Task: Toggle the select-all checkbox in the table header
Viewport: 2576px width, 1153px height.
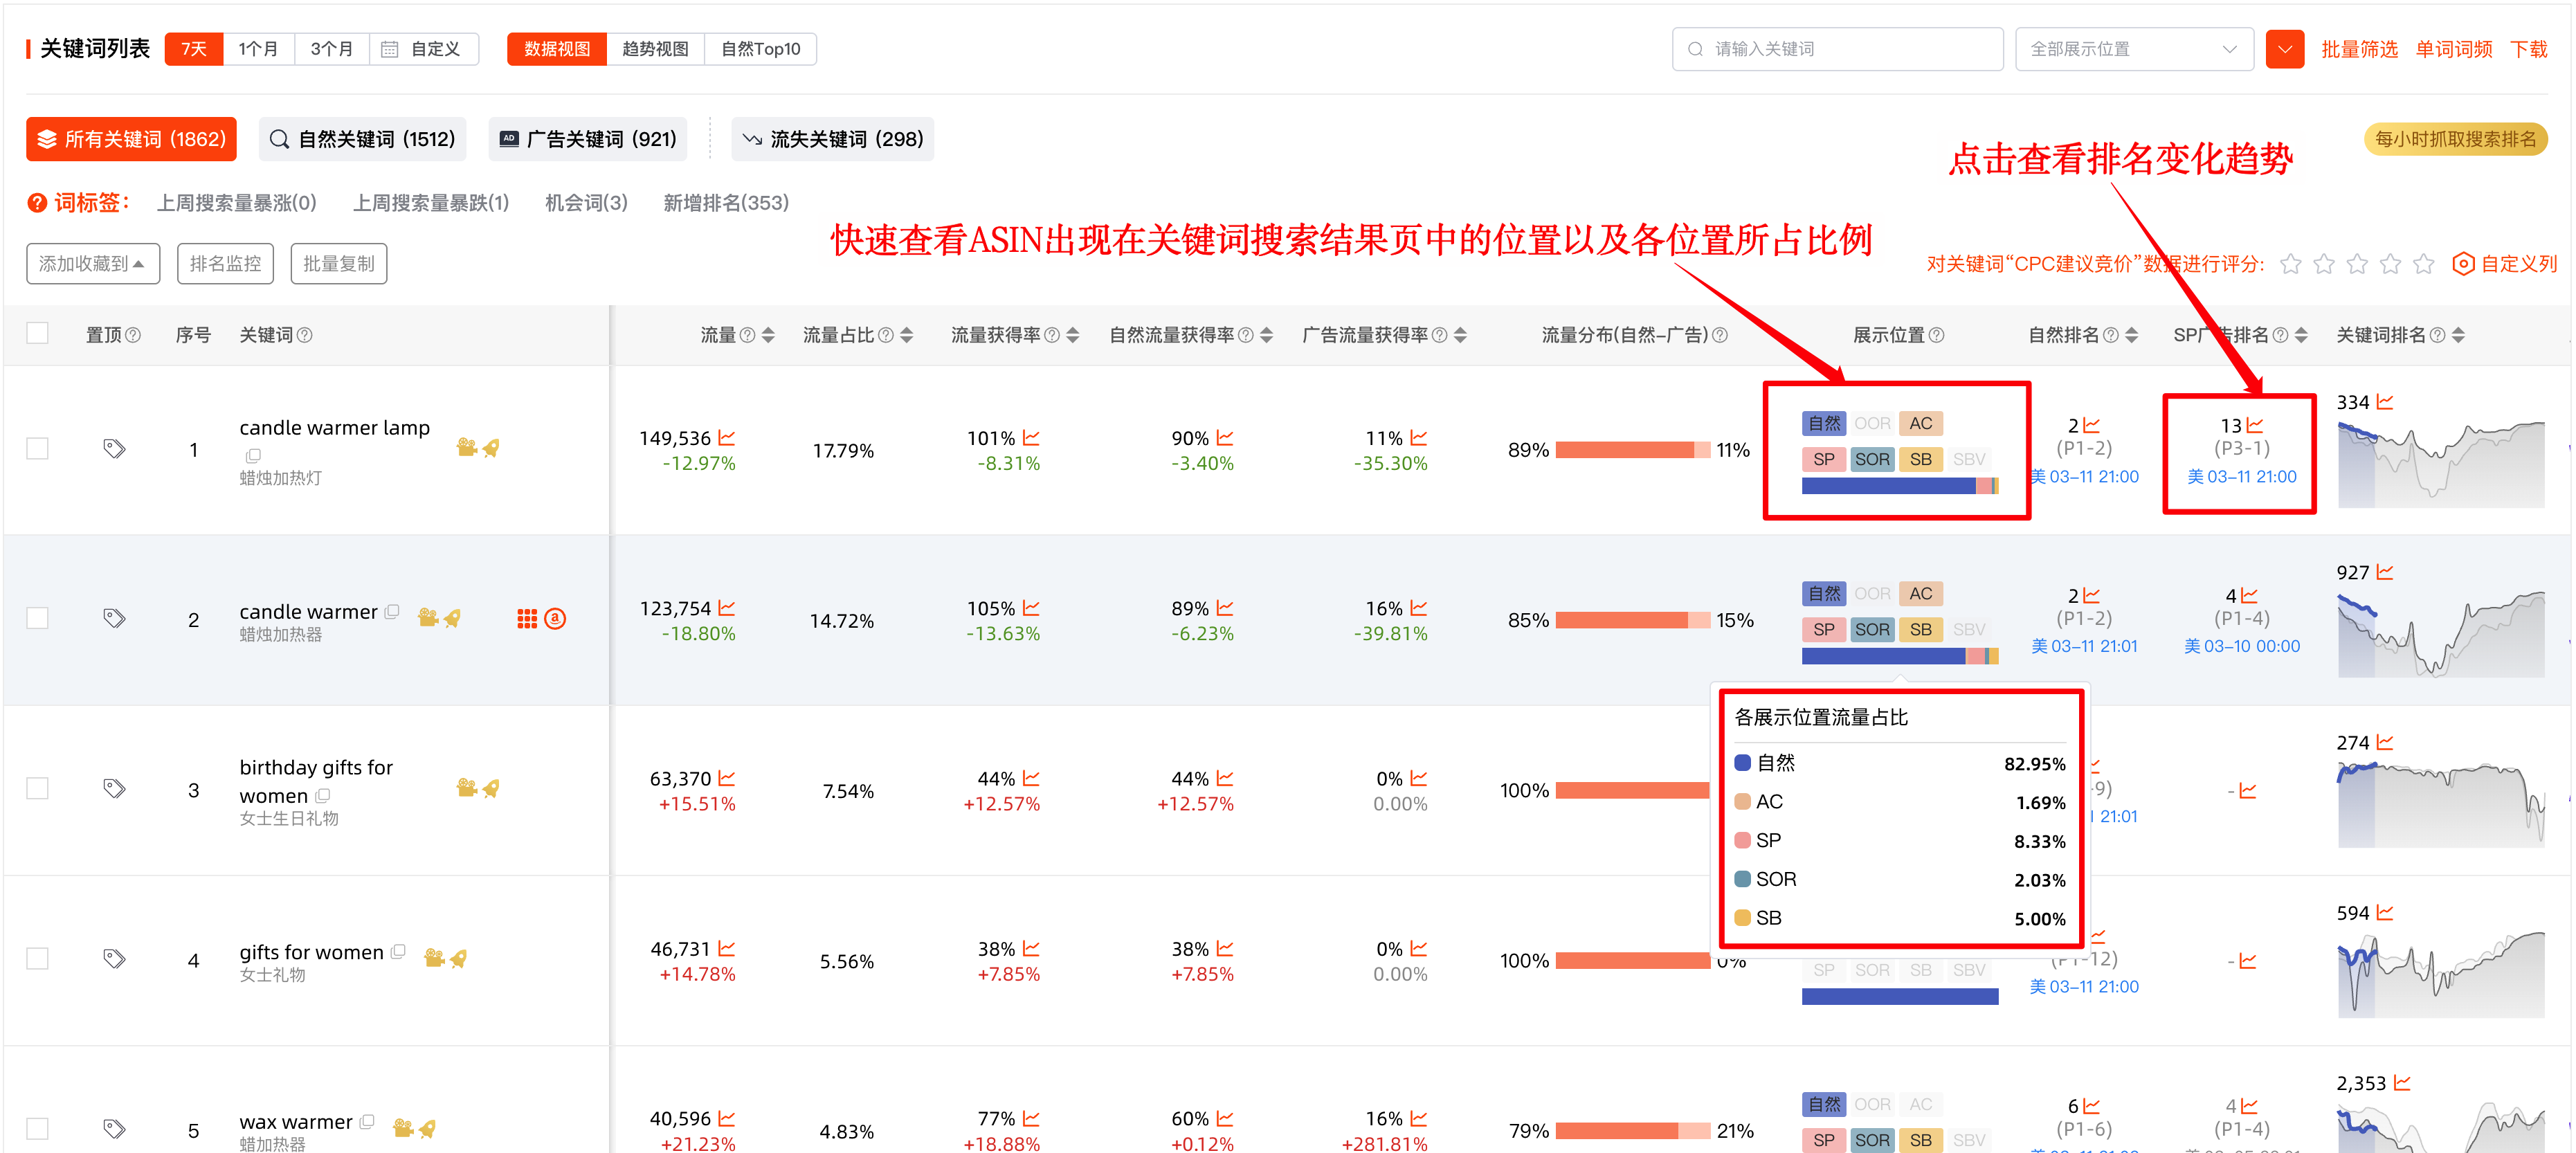Action: [37, 332]
